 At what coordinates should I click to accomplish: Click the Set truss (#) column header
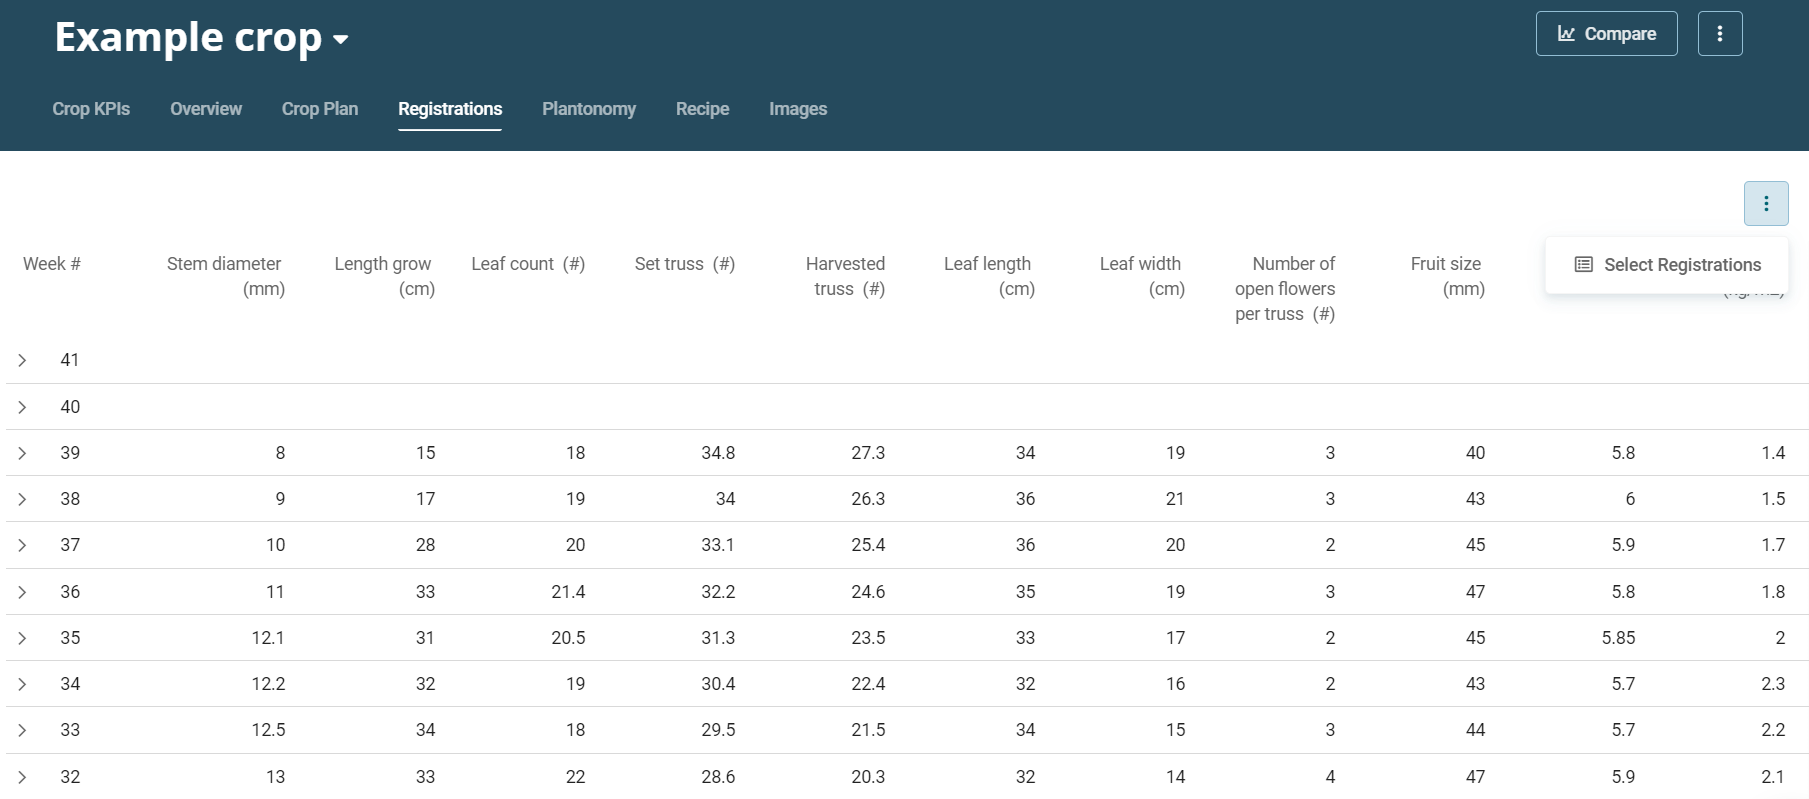pos(685,264)
